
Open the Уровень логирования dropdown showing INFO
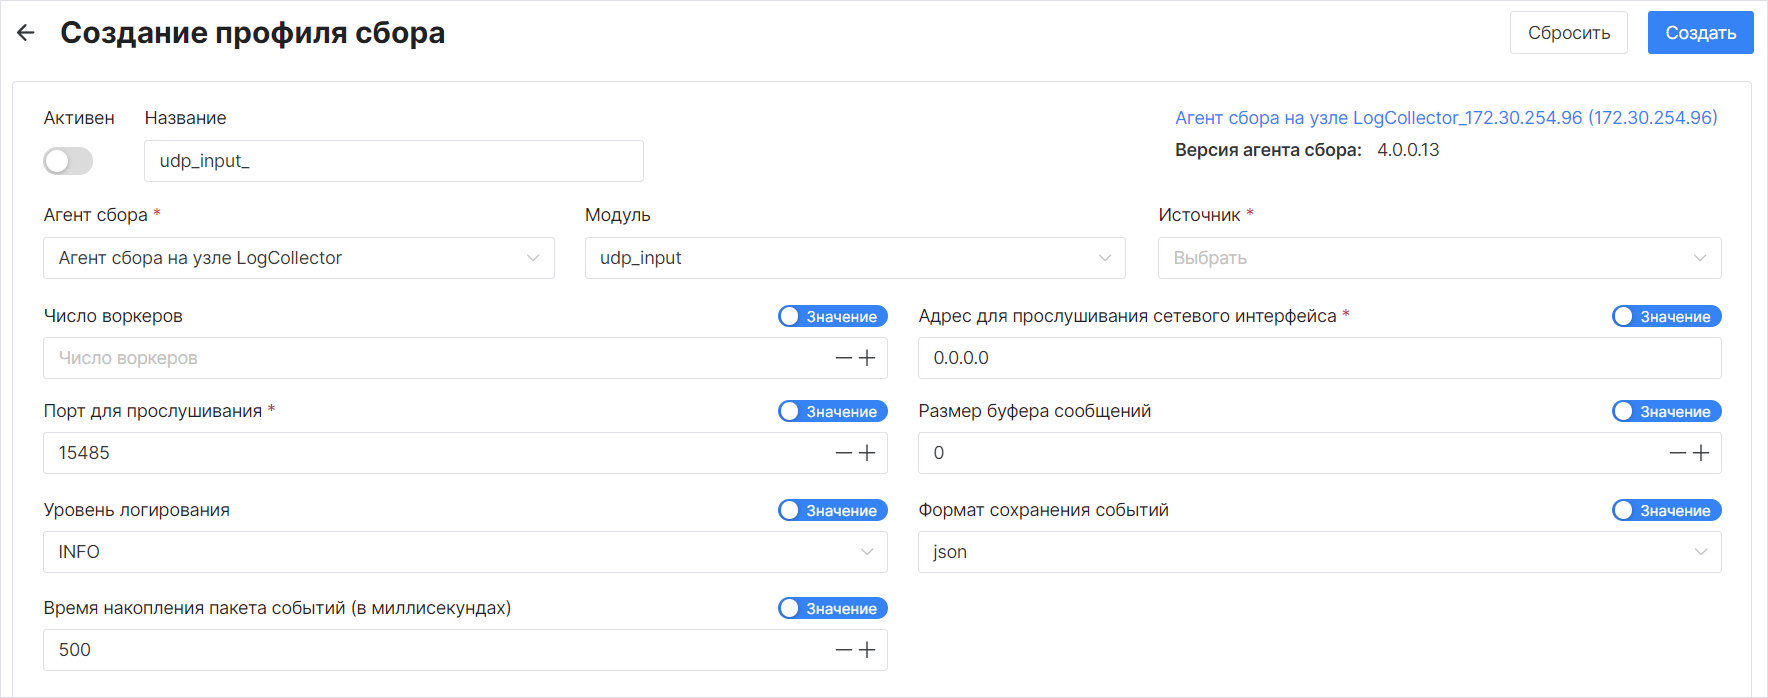click(465, 552)
